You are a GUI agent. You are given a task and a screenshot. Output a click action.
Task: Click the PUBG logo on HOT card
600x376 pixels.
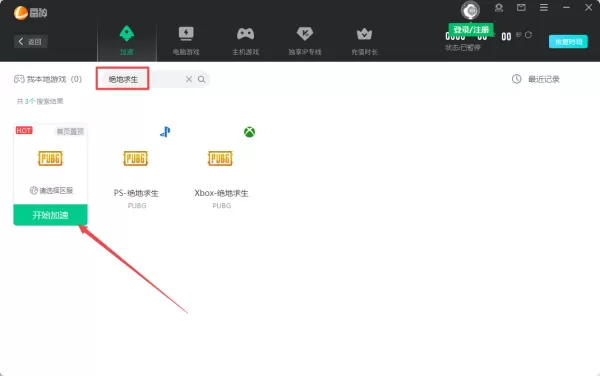(50, 158)
